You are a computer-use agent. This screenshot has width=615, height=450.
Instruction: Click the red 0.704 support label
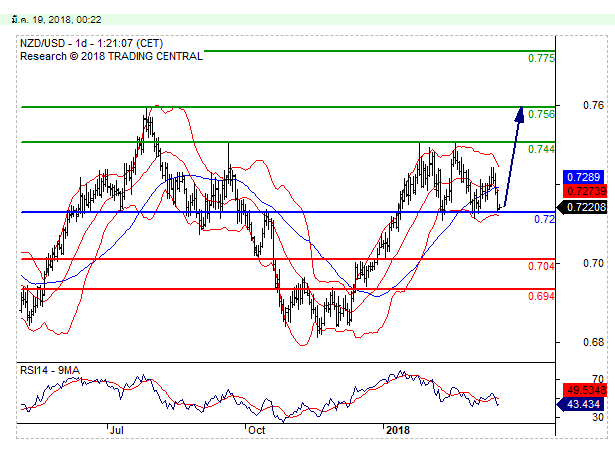tap(541, 266)
